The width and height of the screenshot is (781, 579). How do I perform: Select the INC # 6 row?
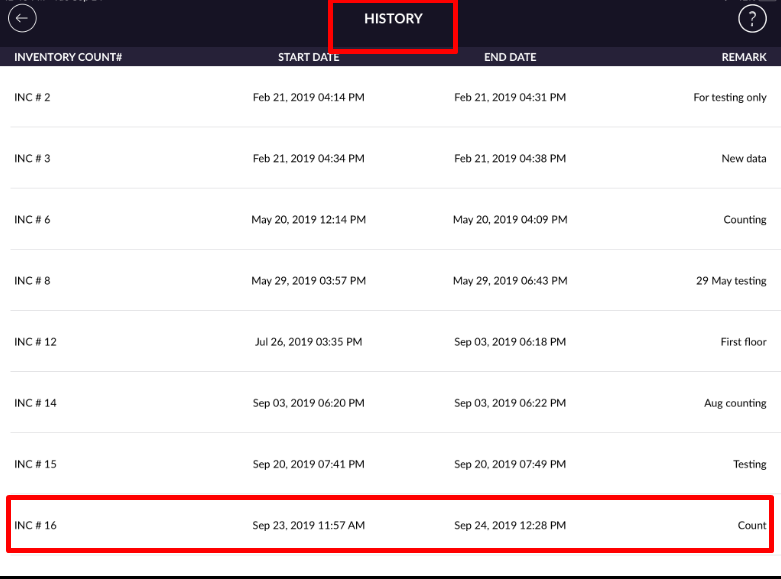(x=32, y=220)
